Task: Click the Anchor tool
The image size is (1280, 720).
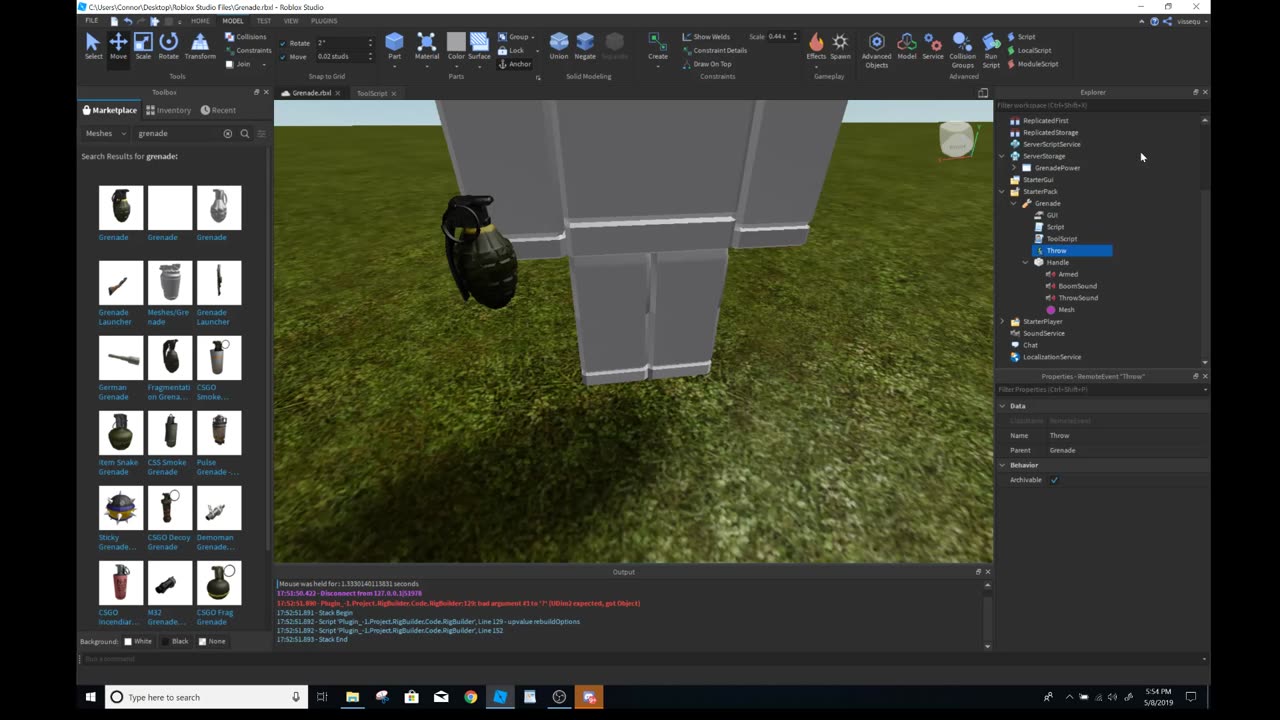Action: (x=514, y=64)
